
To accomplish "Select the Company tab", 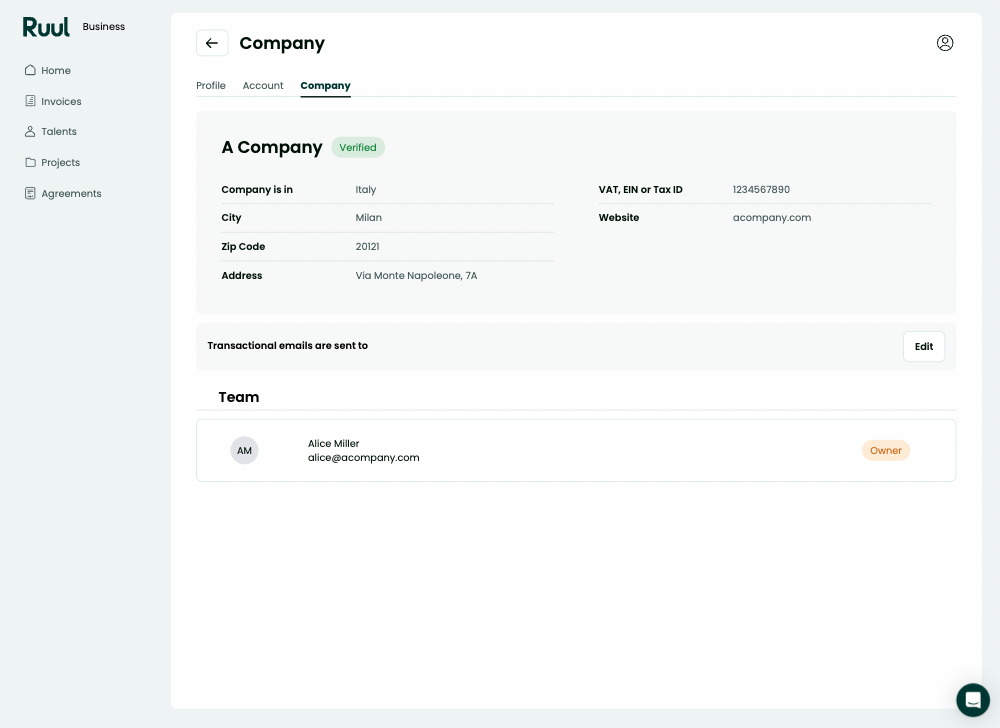I will (325, 85).
